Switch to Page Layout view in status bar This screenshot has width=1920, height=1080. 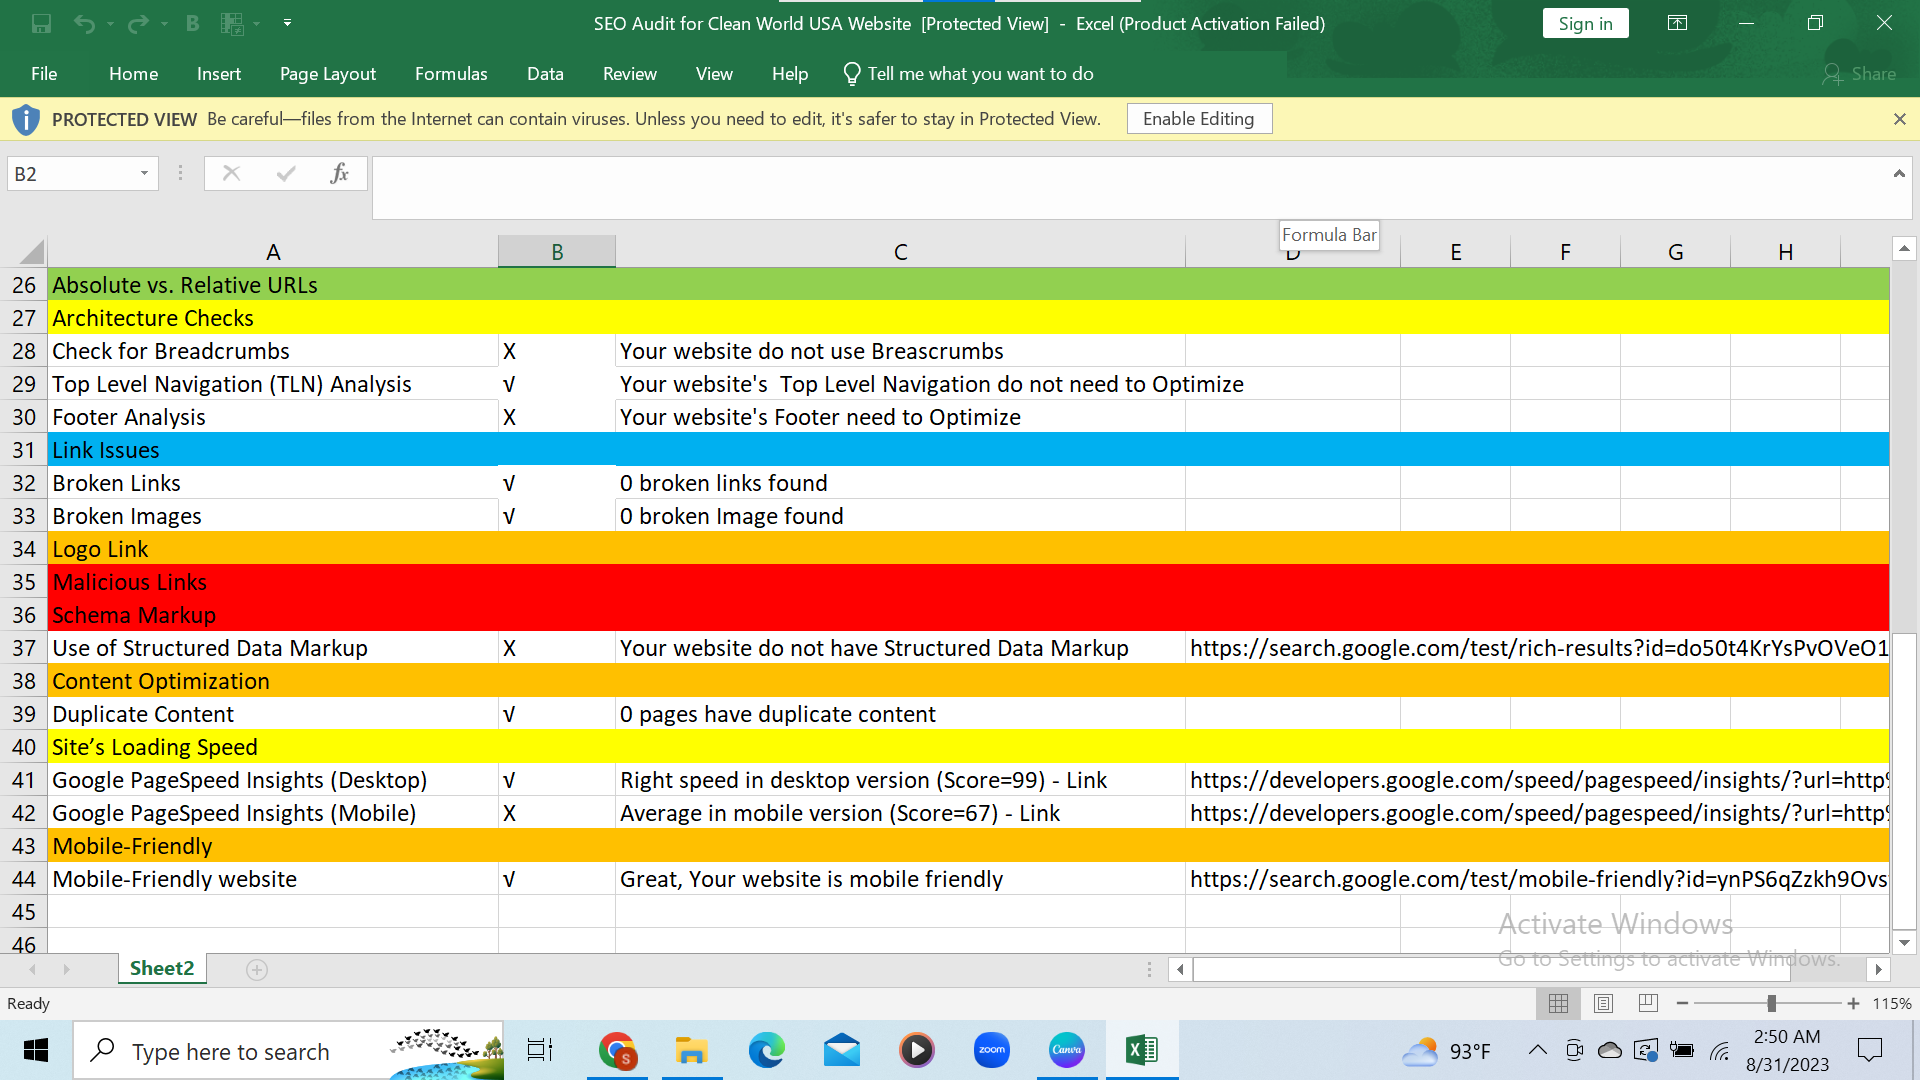click(1604, 1003)
